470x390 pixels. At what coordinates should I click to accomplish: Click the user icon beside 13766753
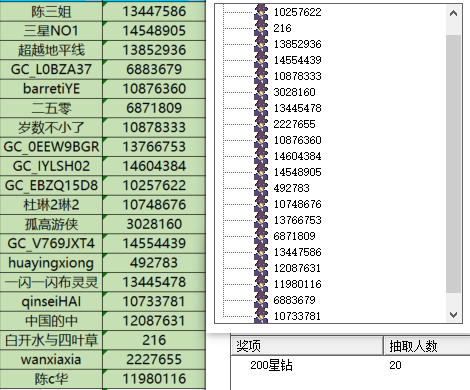click(261, 220)
